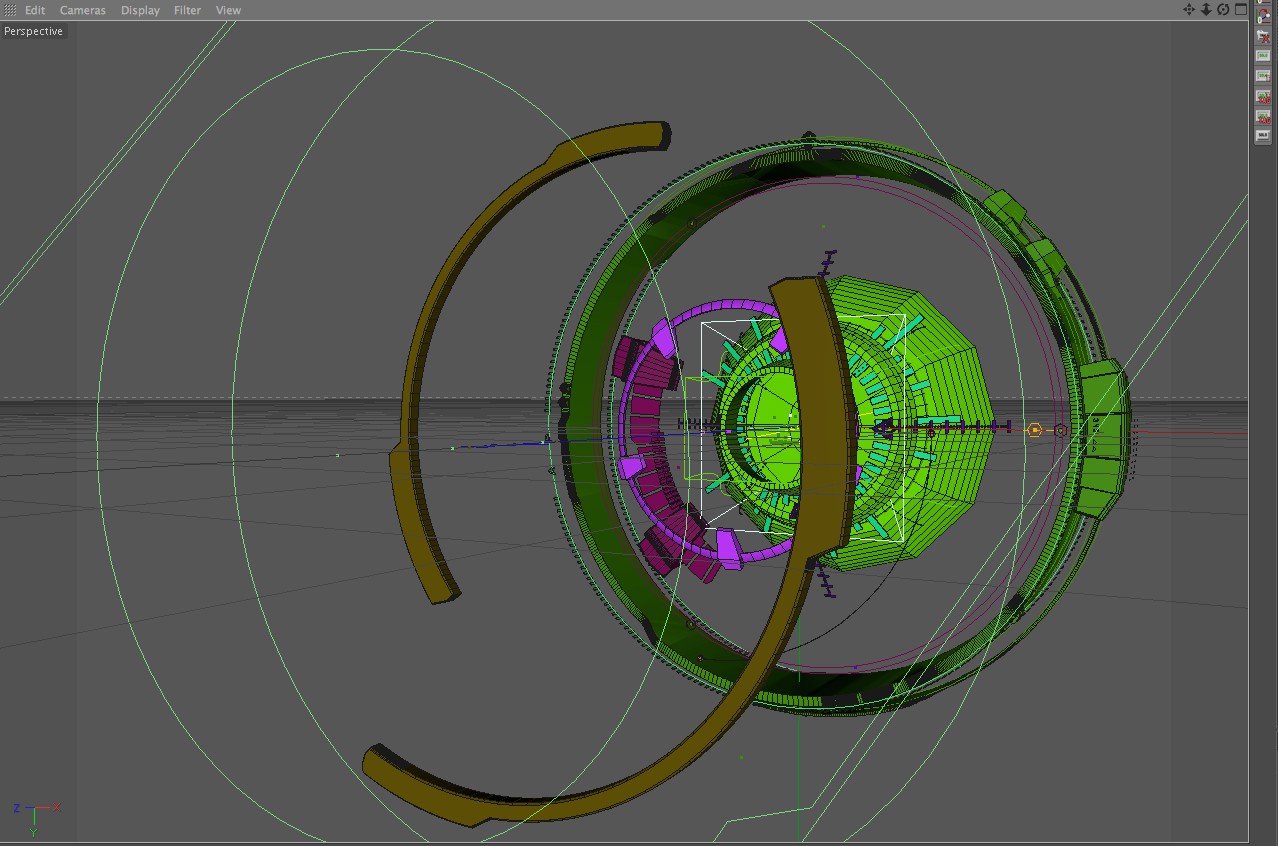
Task: Toggle the maximize viewport panel icon
Action: click(1240, 9)
